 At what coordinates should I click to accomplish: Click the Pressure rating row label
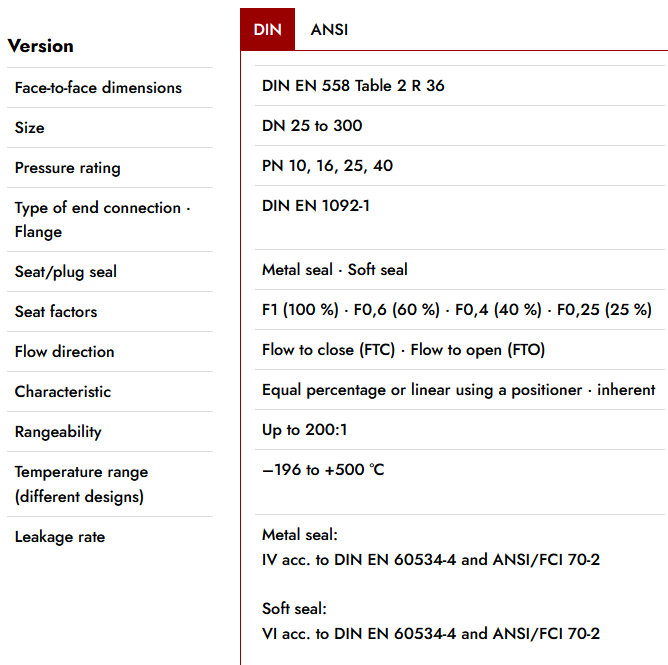coord(67,168)
